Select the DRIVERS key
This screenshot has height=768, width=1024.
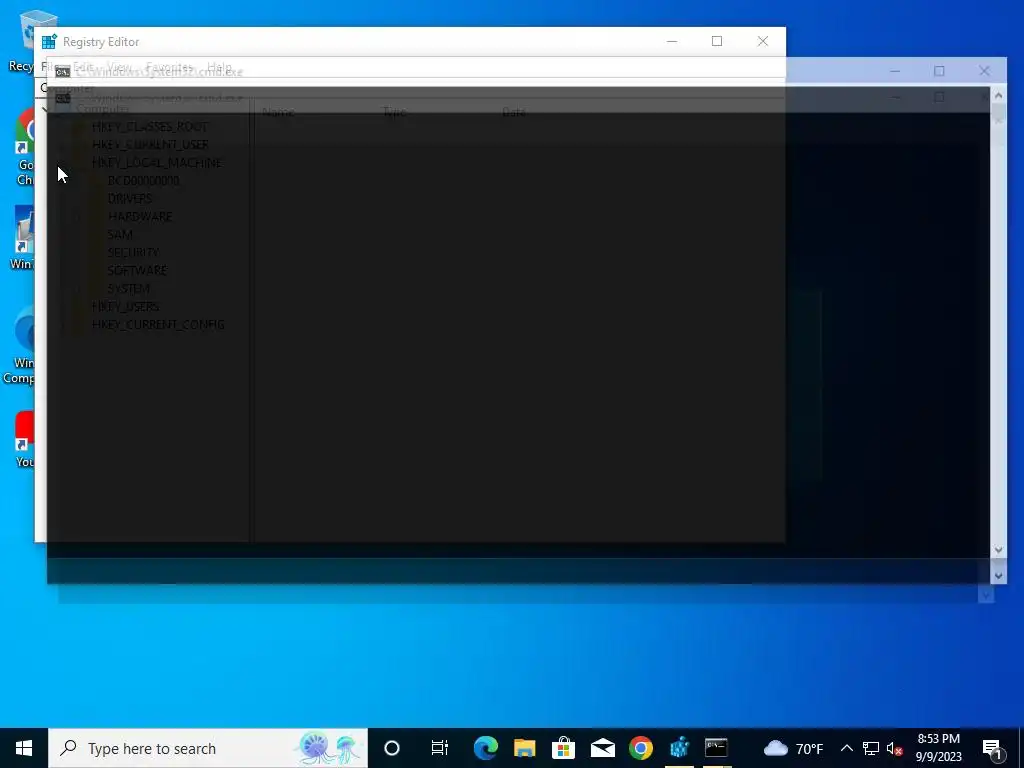click(x=130, y=199)
